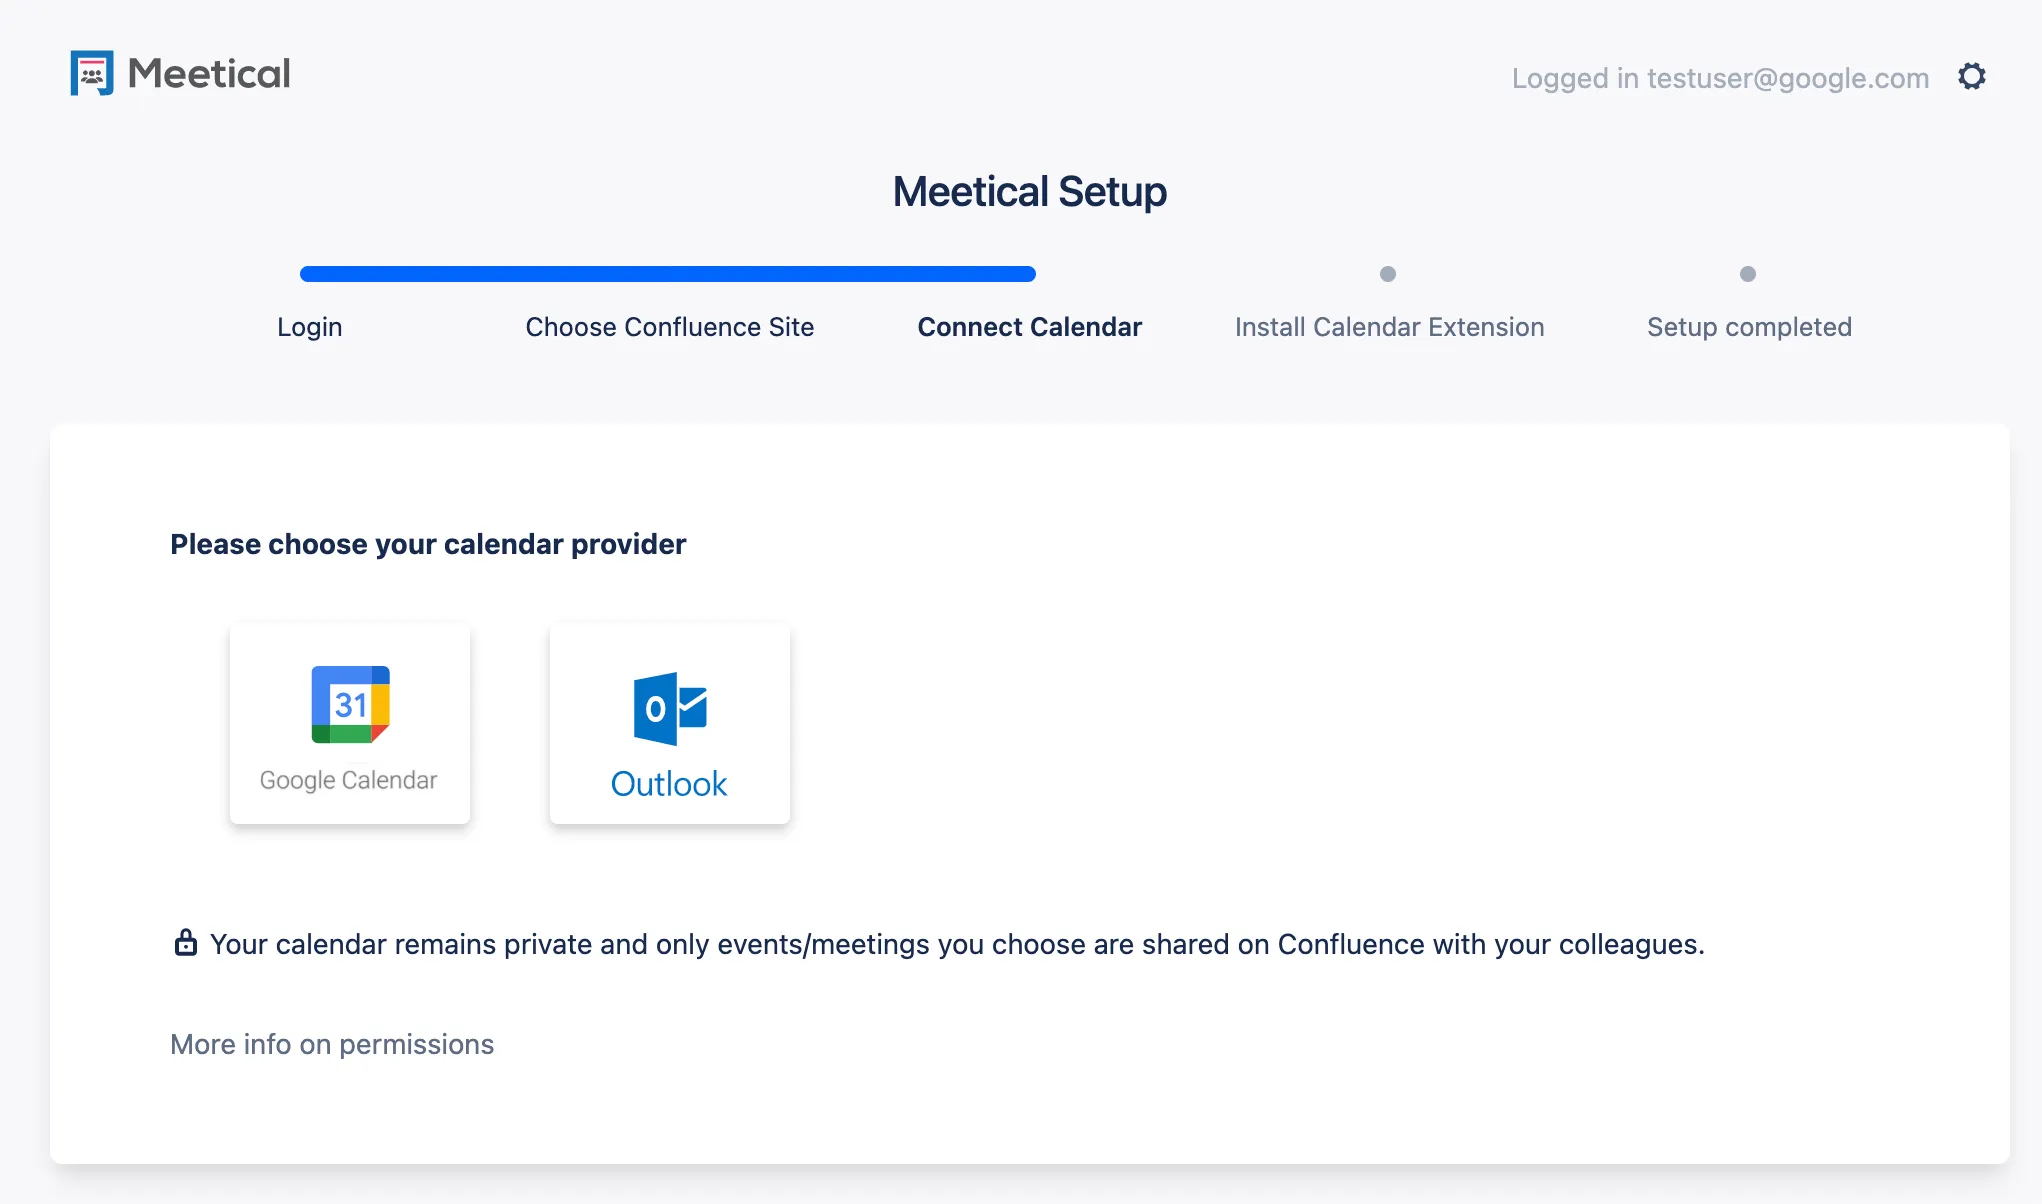
Task: Open More info on permissions link
Action: click(x=331, y=1044)
